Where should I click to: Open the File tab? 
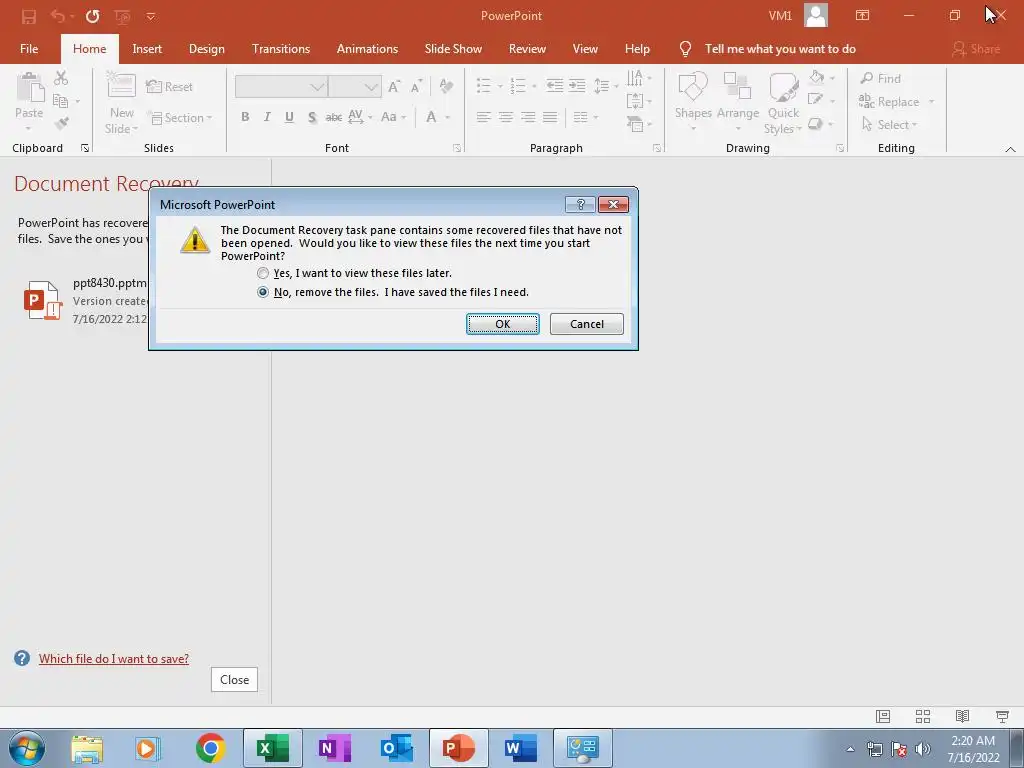tap(29, 49)
